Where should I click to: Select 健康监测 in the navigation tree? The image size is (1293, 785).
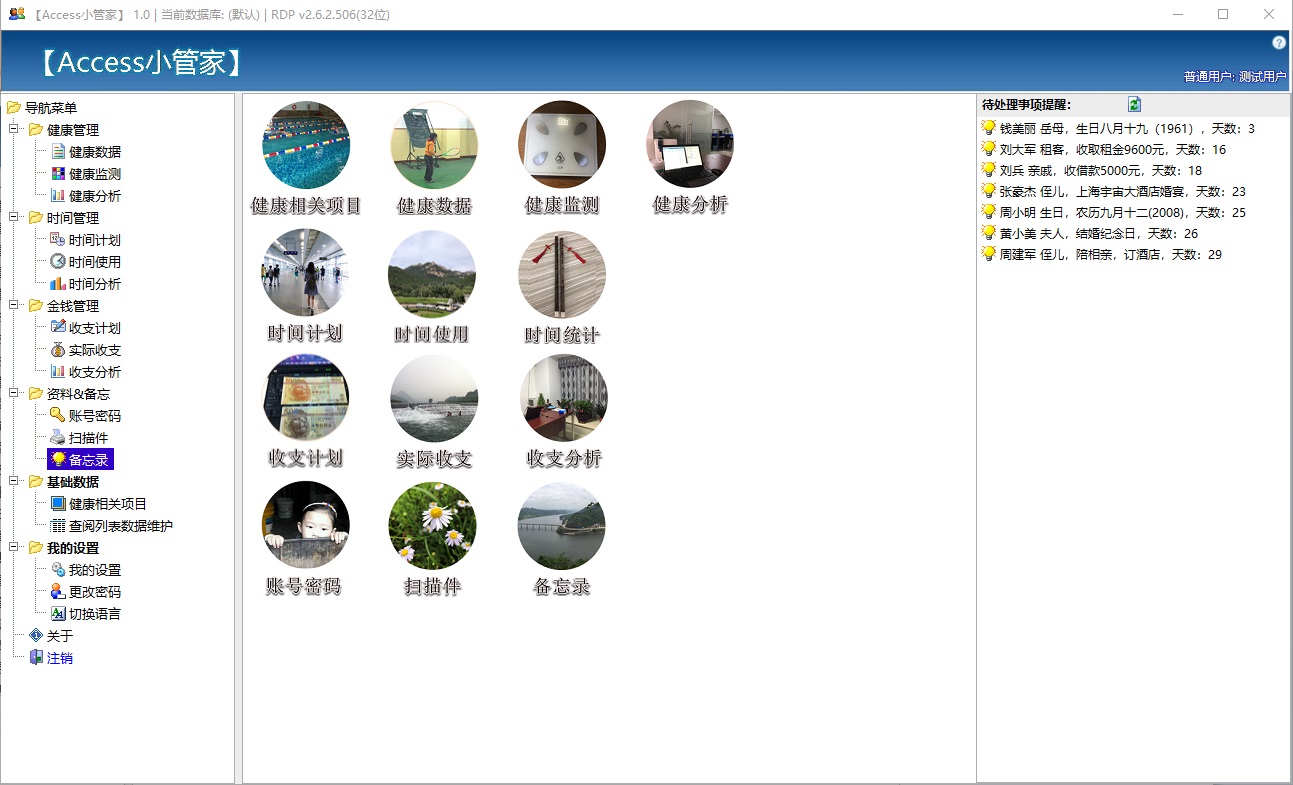click(95, 174)
